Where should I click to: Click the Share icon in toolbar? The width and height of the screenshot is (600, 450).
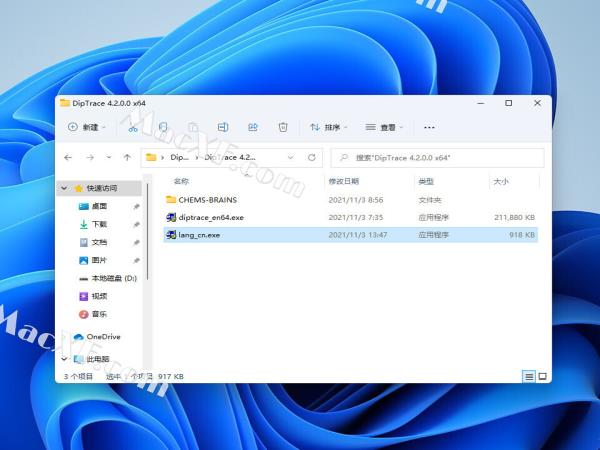[253, 127]
